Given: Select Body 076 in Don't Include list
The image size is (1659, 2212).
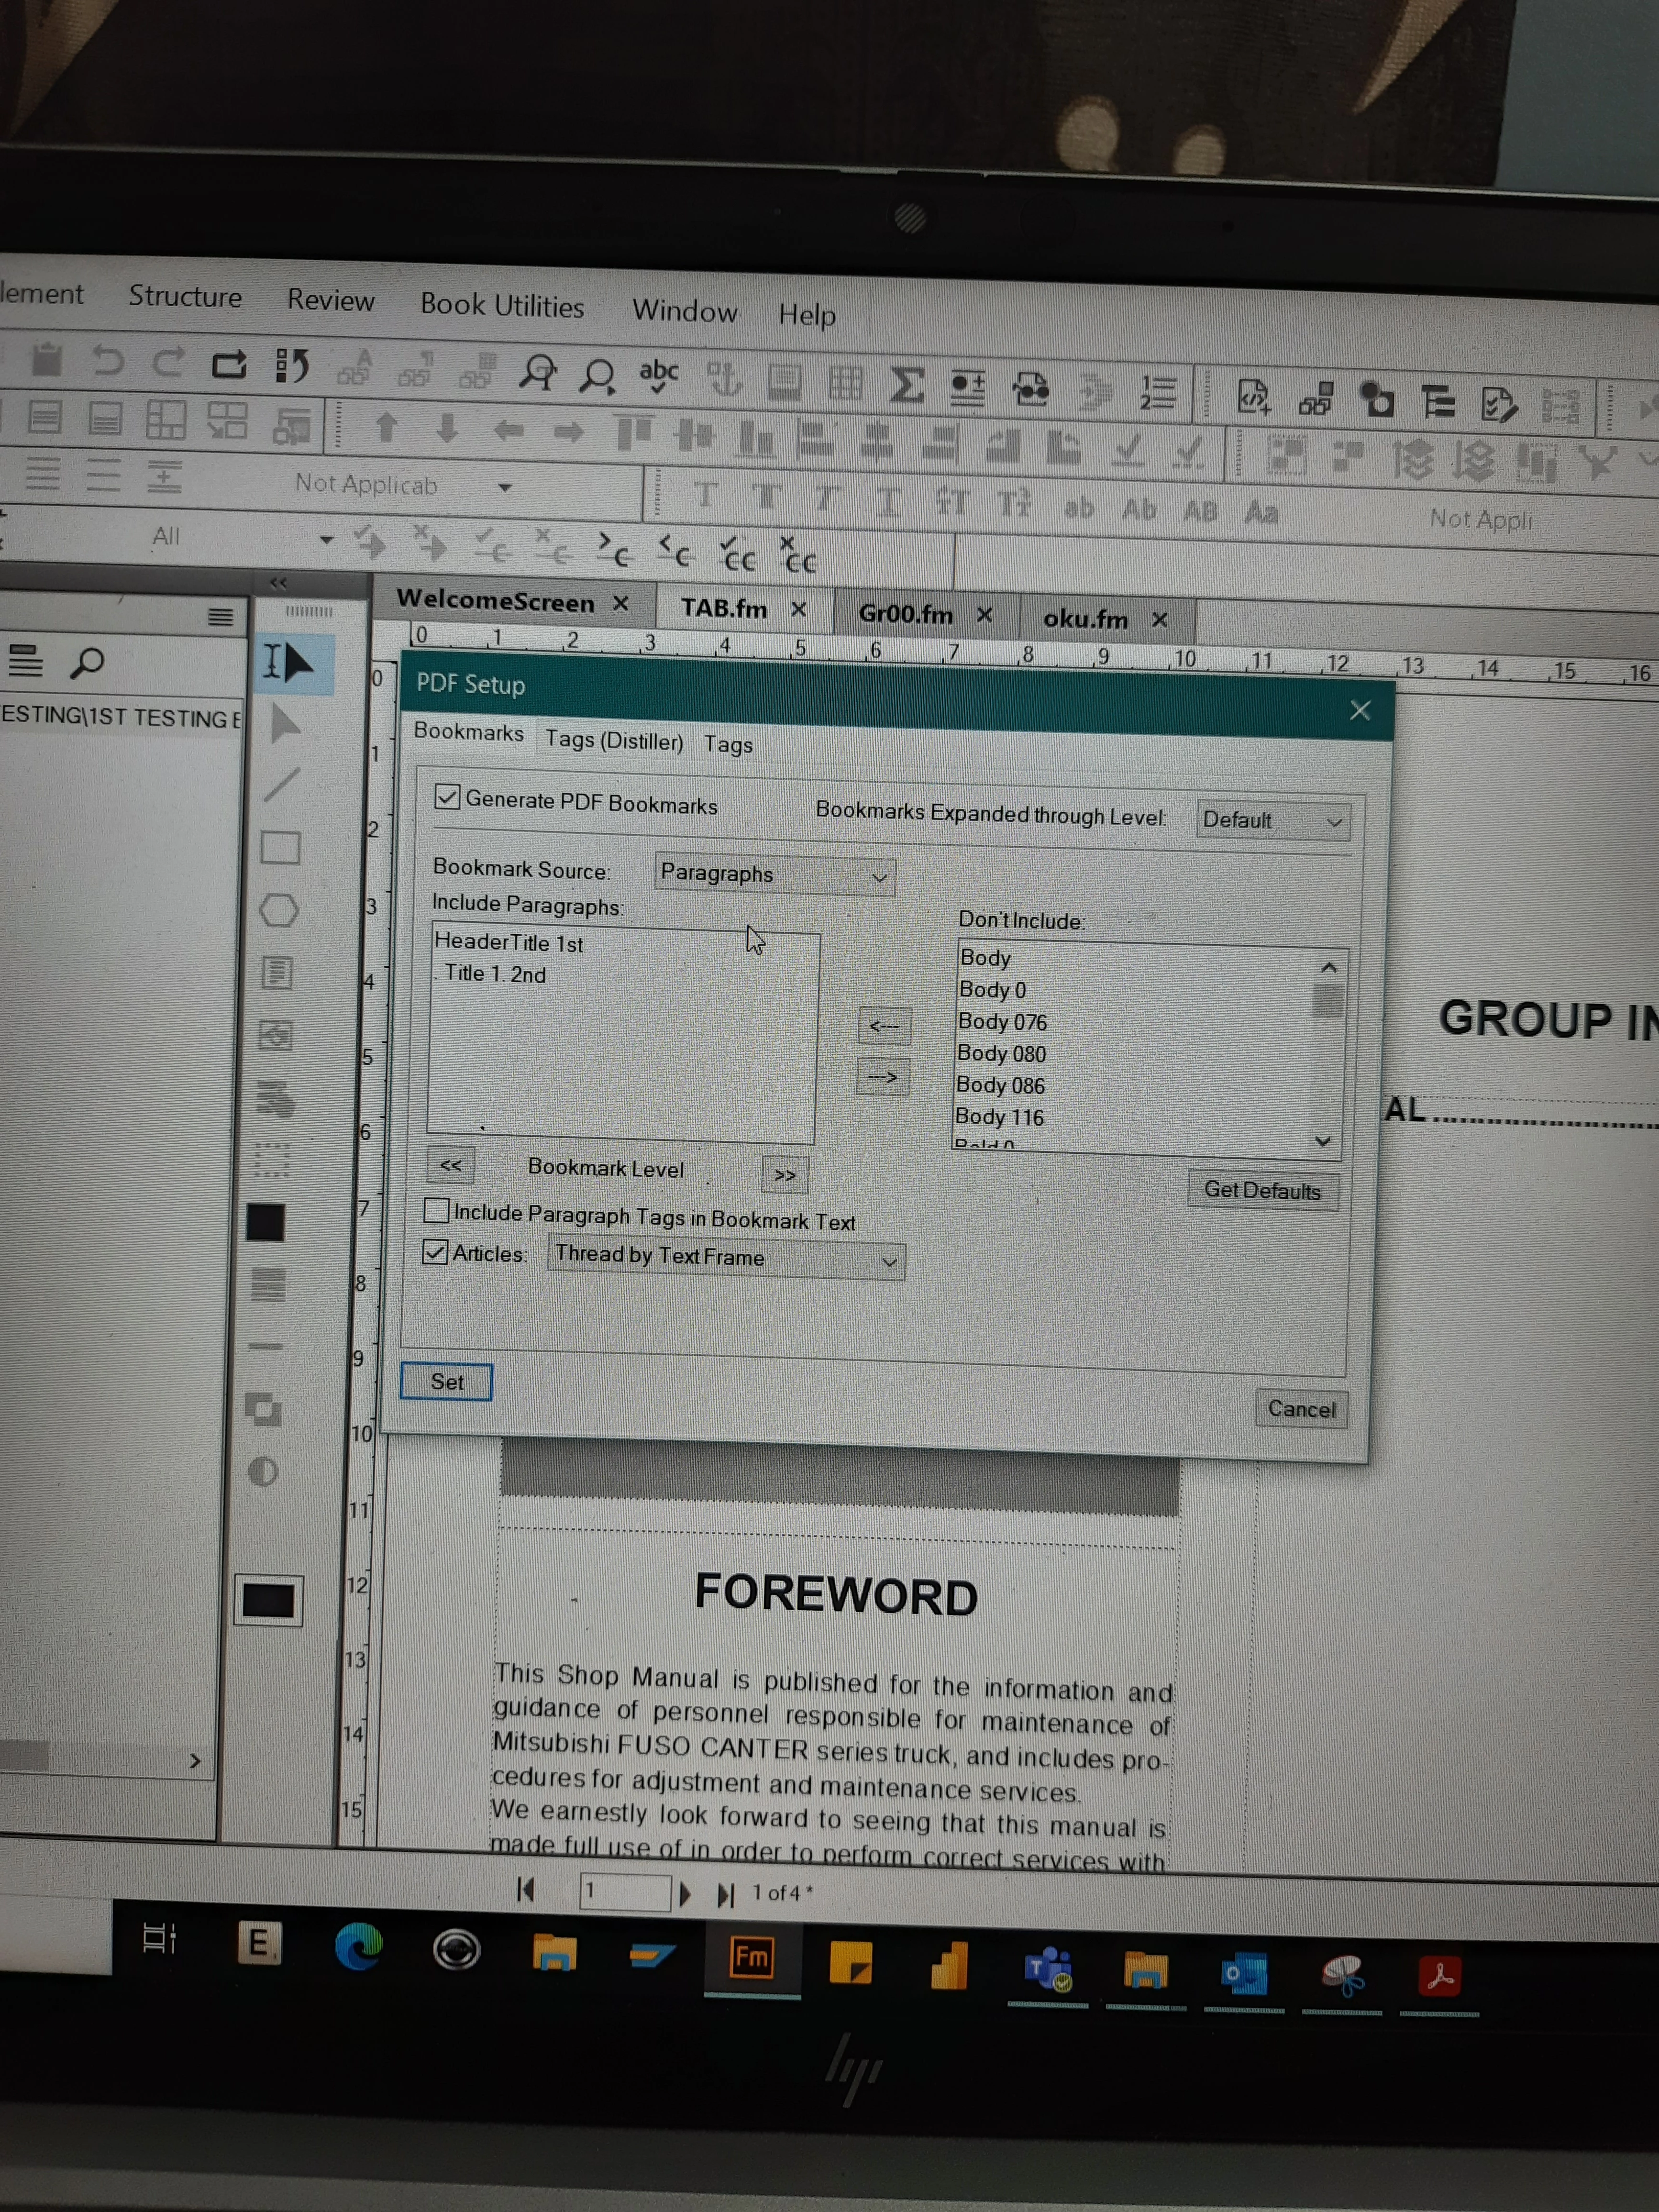Looking at the screenshot, I should pos(1002,1021).
